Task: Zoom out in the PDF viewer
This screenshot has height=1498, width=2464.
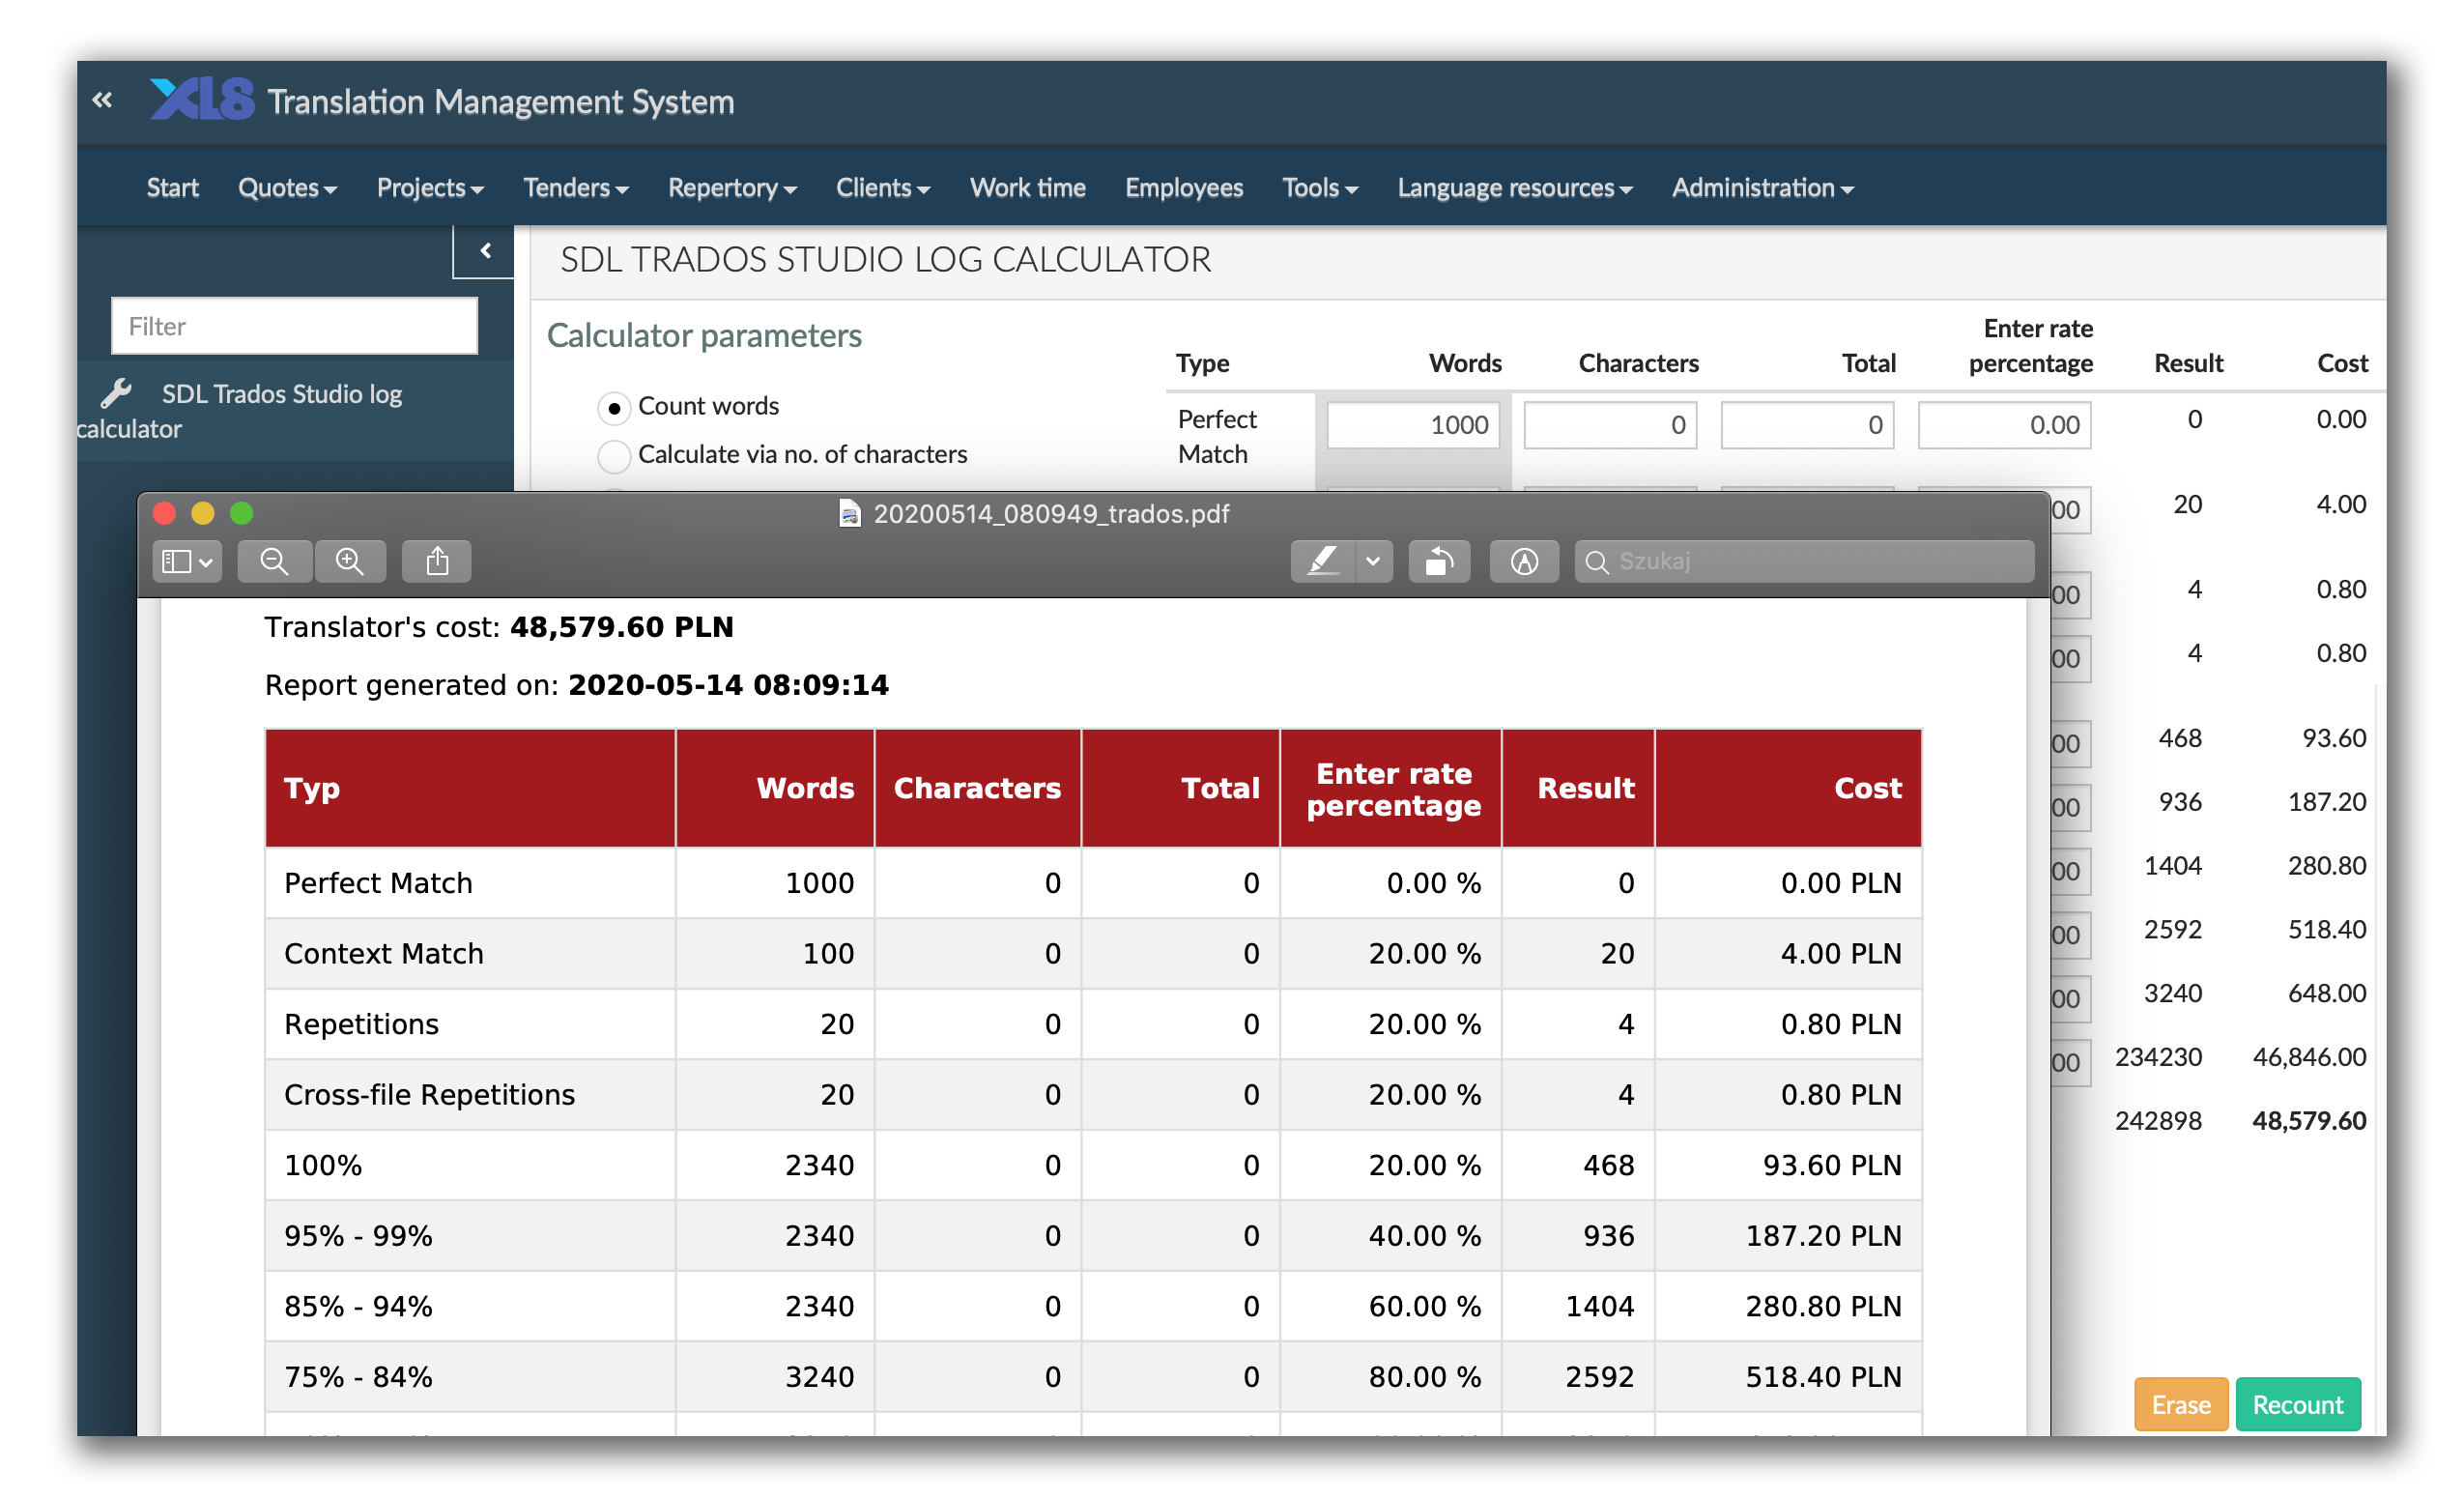Action: coord(274,562)
